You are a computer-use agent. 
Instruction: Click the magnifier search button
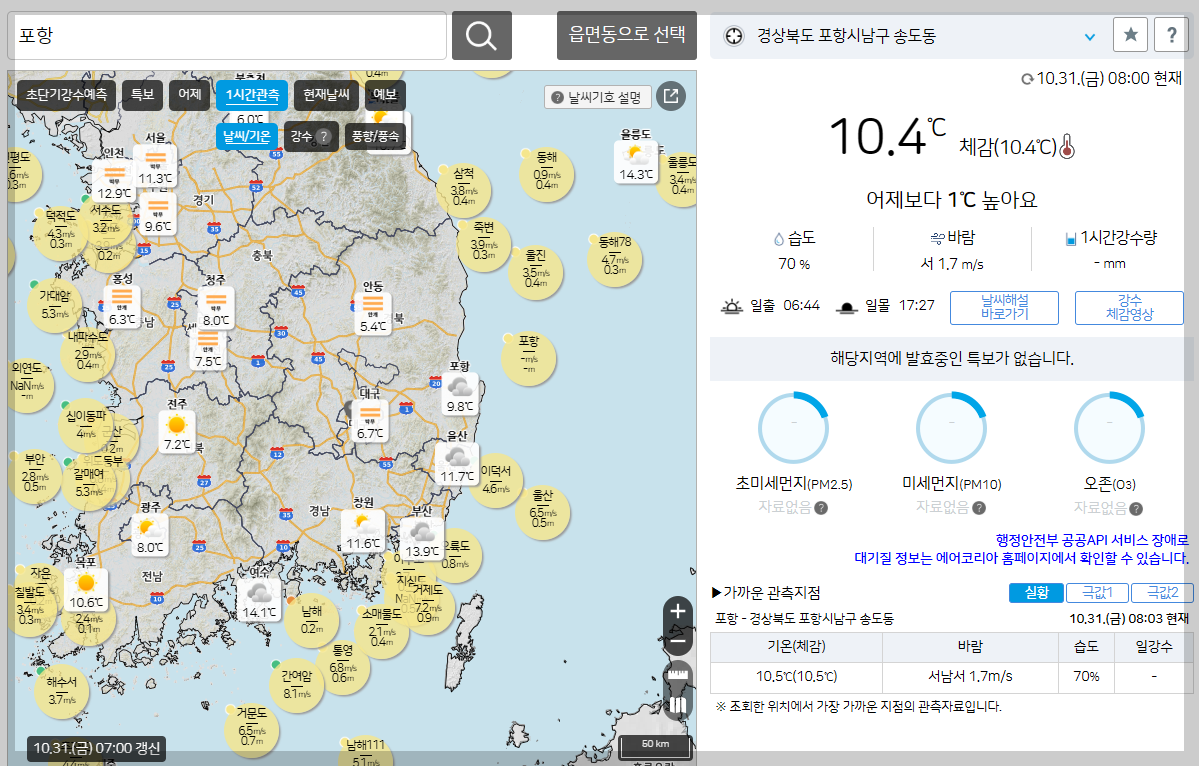coord(482,35)
